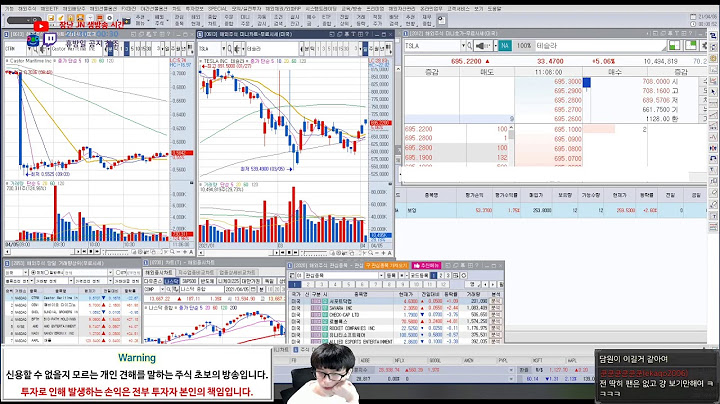Open TSLA symbol dropdown in order book
Image resolution: width=720 pixels, height=404 pixels.
tap(463, 46)
